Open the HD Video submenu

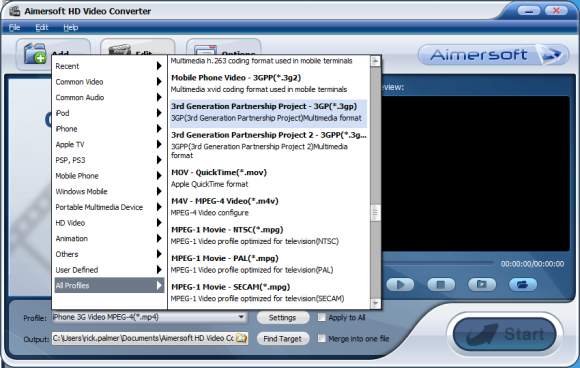[x=109, y=223]
